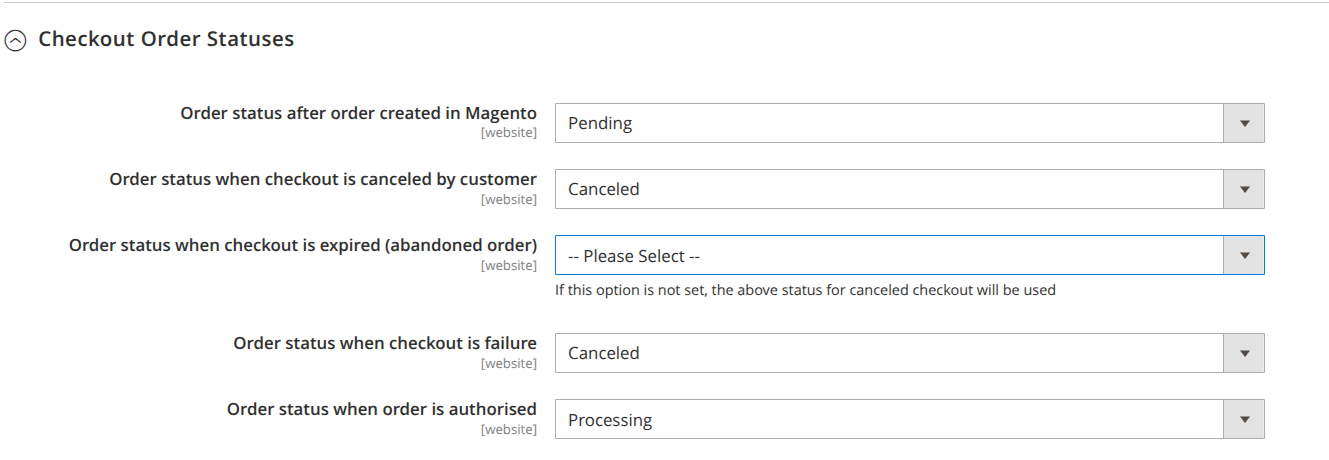Click label for canceled by customer status

(x=322, y=179)
